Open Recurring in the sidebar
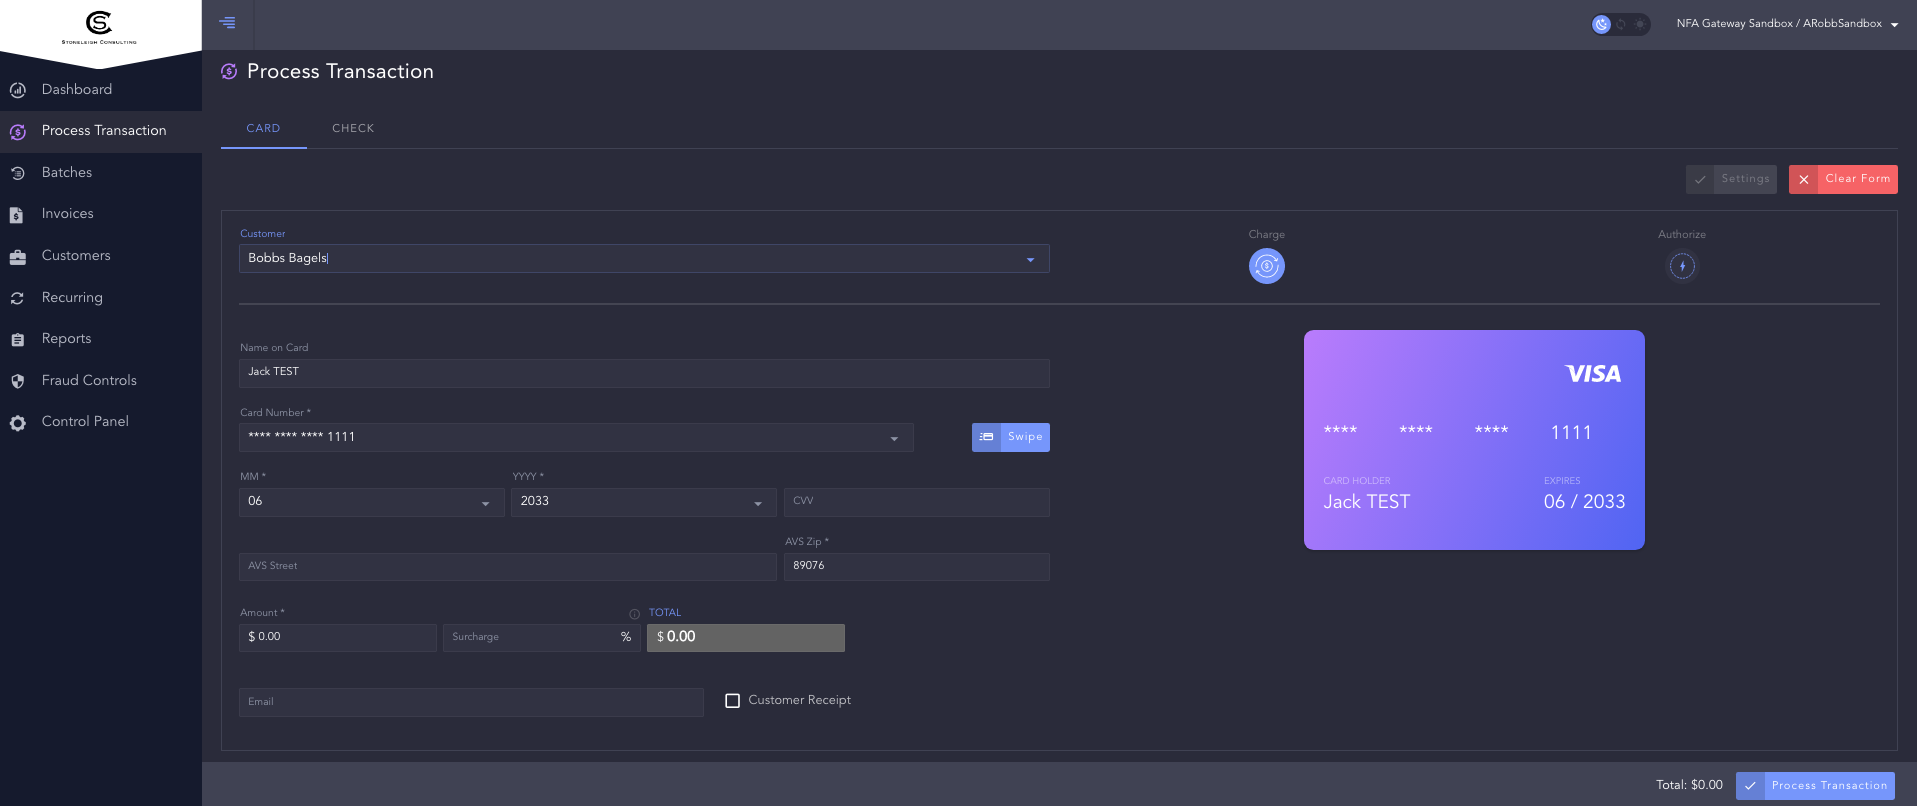 click(x=101, y=298)
